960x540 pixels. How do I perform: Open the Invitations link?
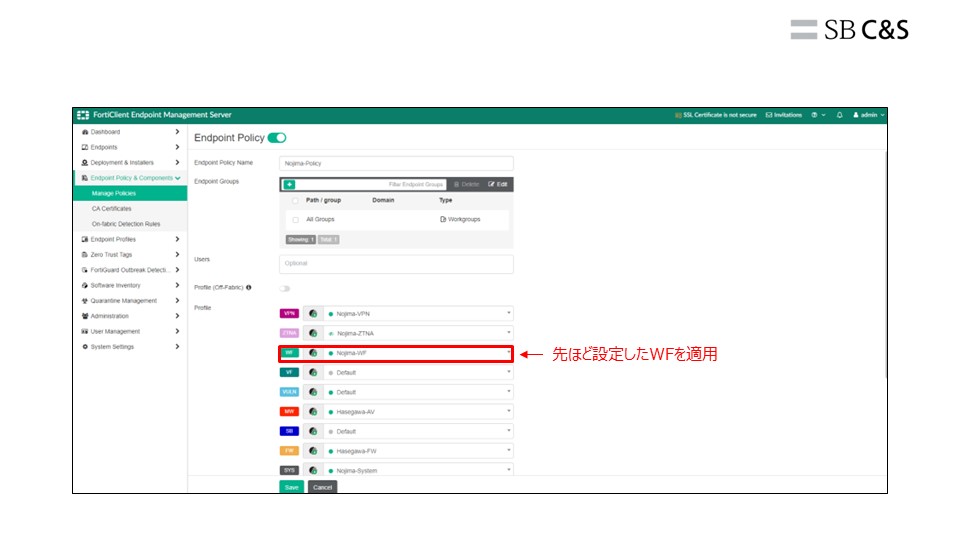click(x=784, y=115)
